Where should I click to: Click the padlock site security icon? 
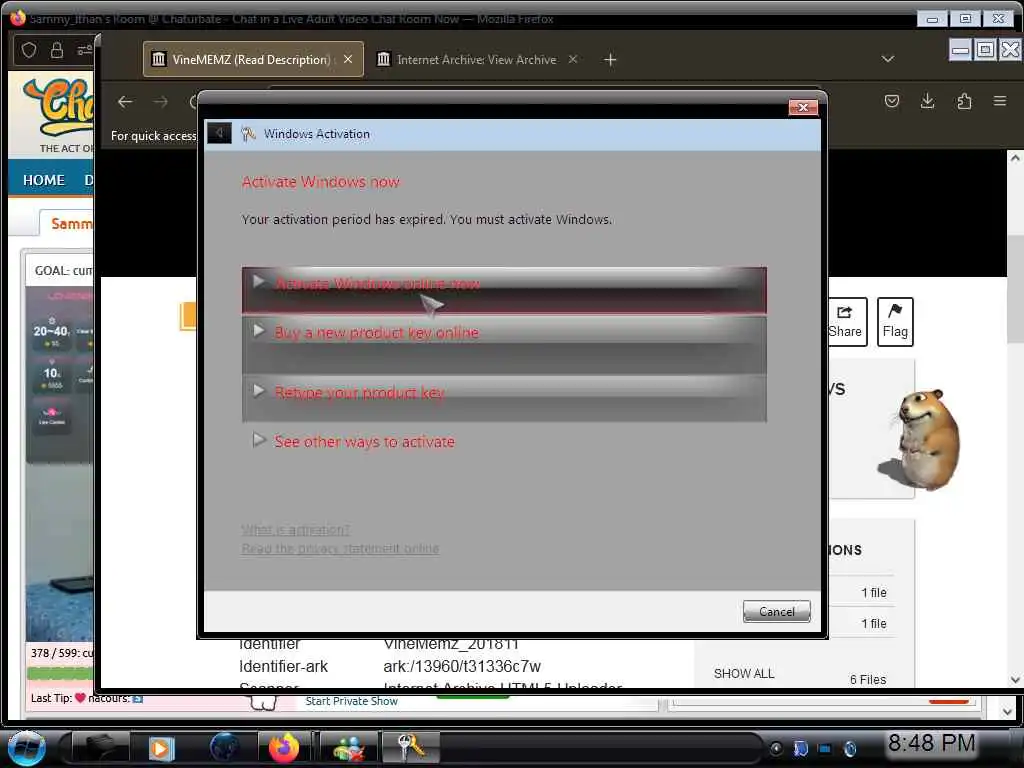pos(57,50)
